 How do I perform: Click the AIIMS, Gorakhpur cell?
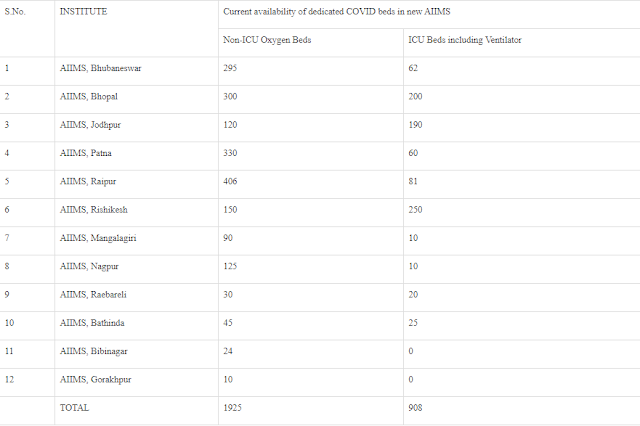coord(98,380)
